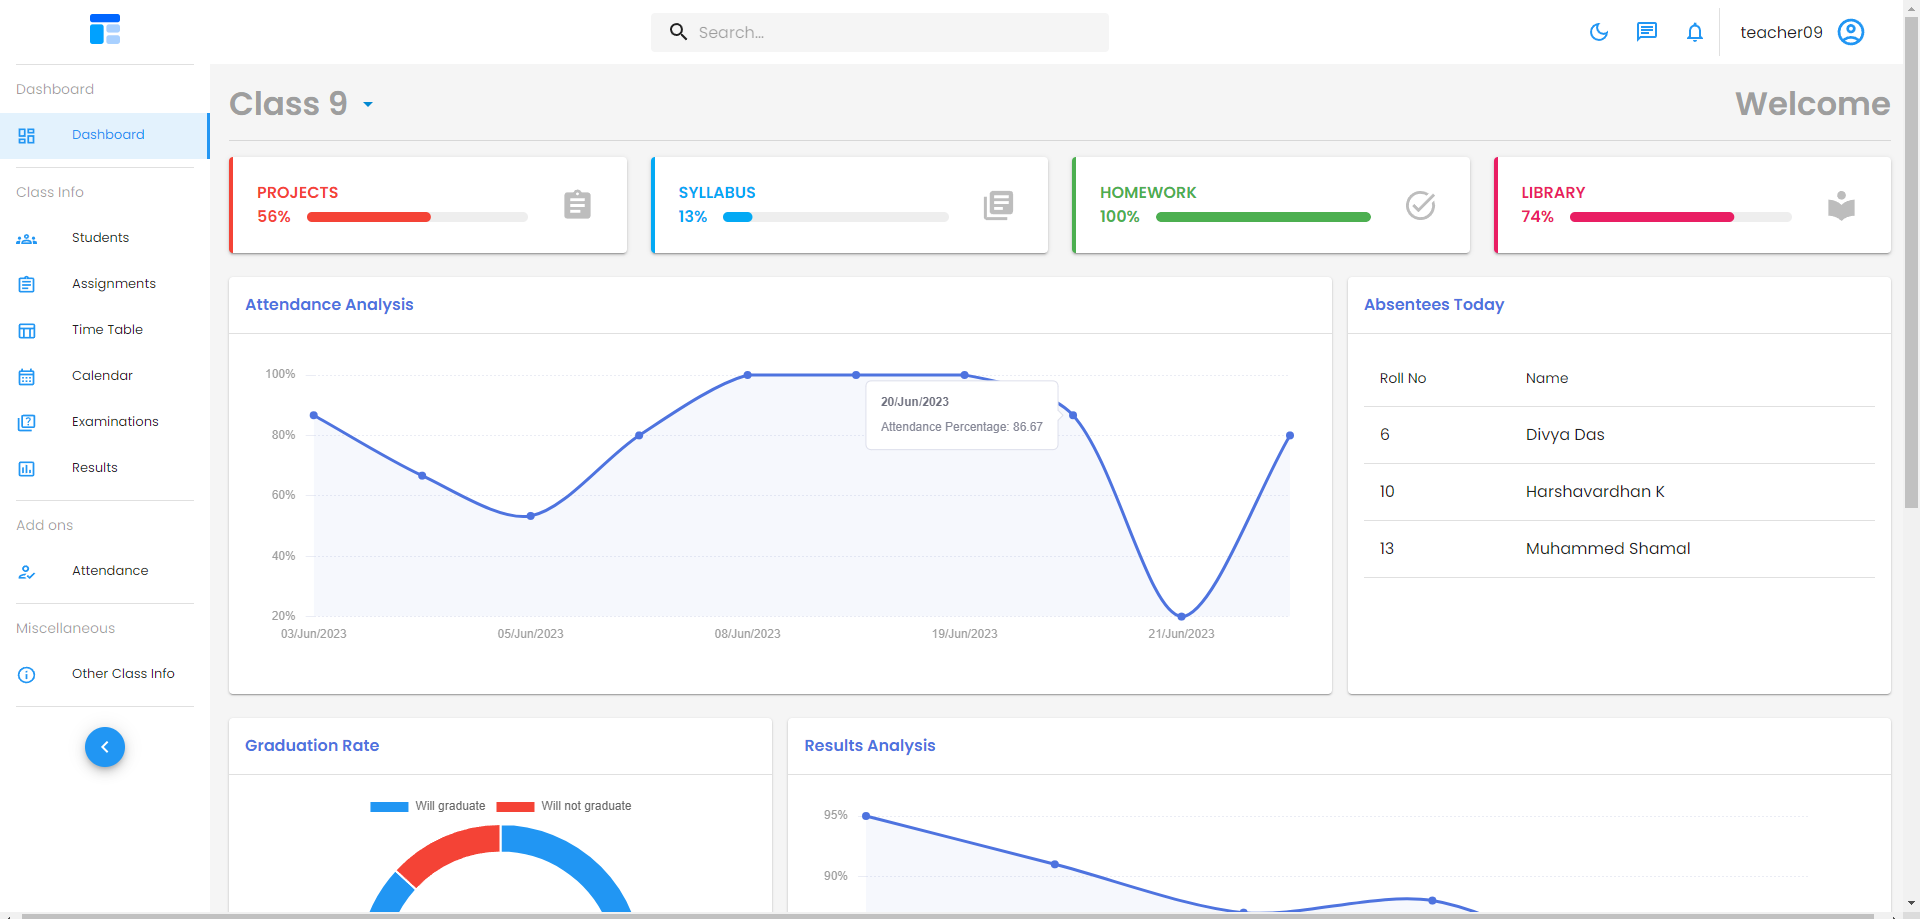Click the LIBRARY card title
1920x919 pixels.
click(1553, 193)
